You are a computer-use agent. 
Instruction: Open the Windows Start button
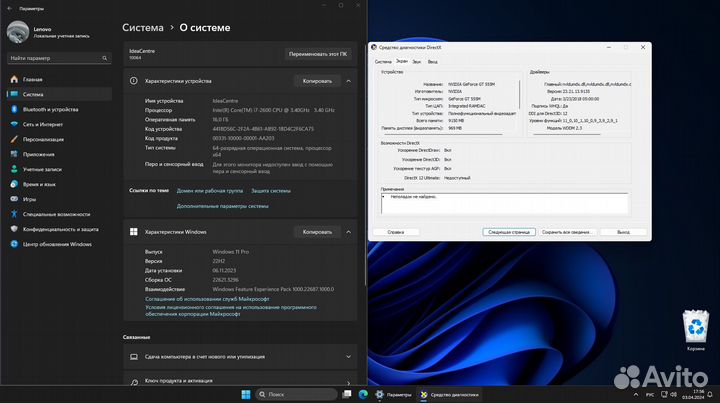246,394
